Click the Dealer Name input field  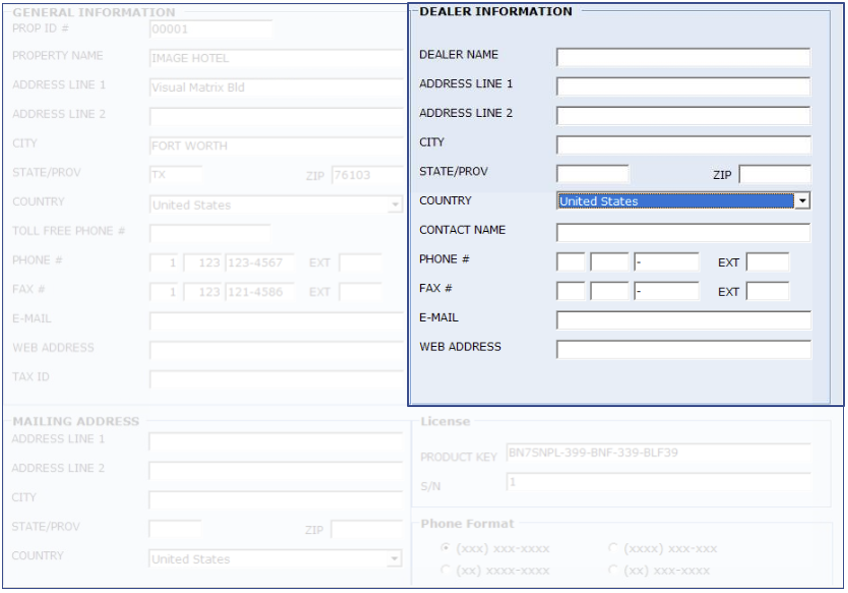click(683, 57)
